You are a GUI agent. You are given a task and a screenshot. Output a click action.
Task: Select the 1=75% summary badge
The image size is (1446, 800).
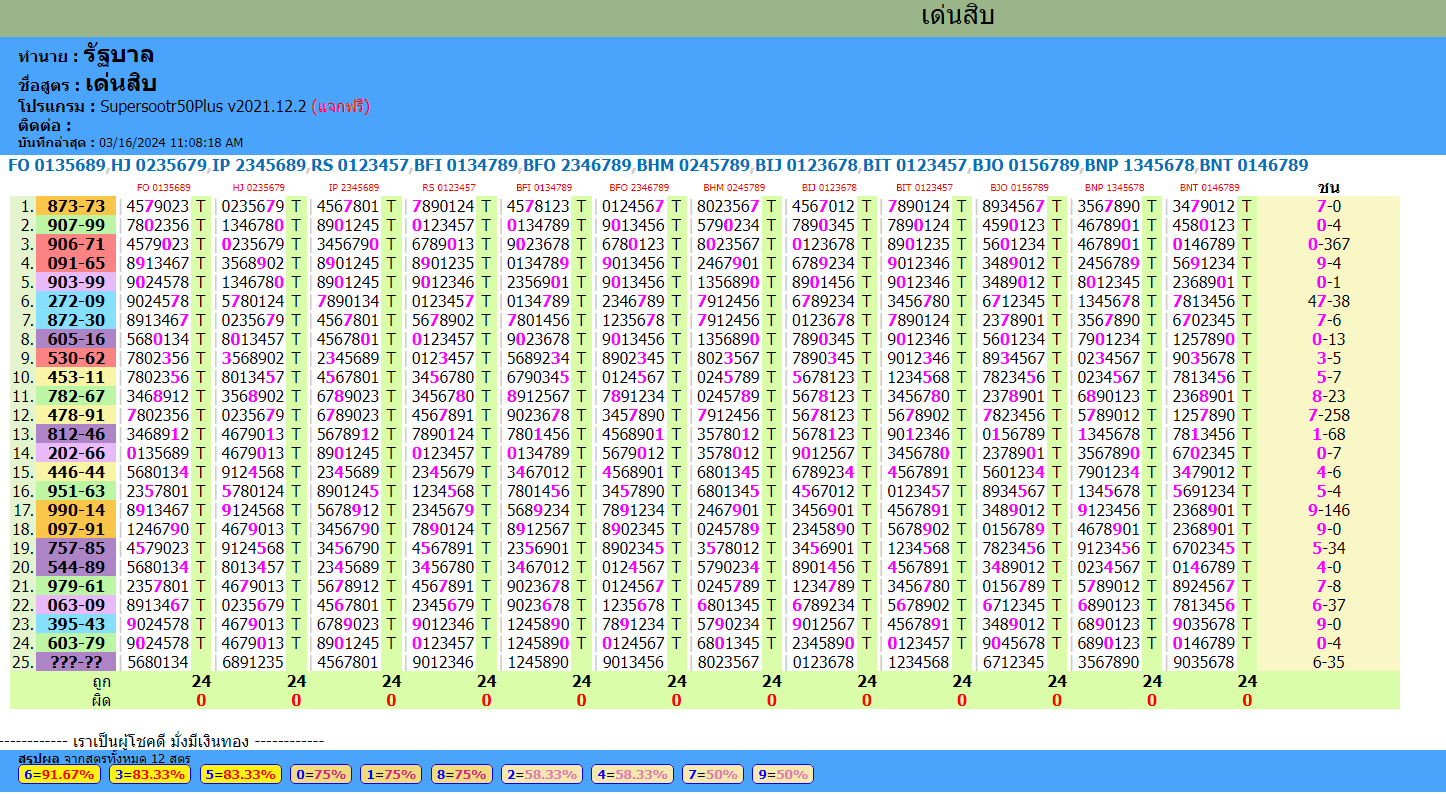pos(392,774)
